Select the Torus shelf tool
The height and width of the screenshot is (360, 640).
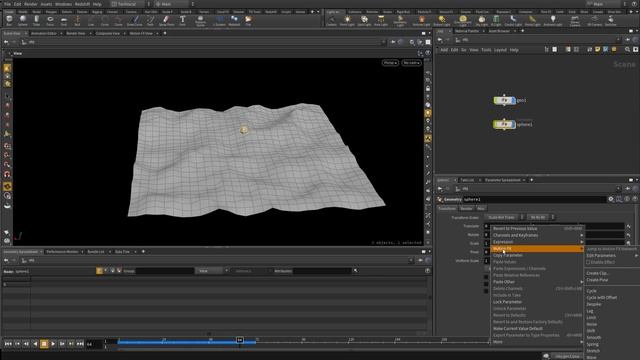point(50,20)
